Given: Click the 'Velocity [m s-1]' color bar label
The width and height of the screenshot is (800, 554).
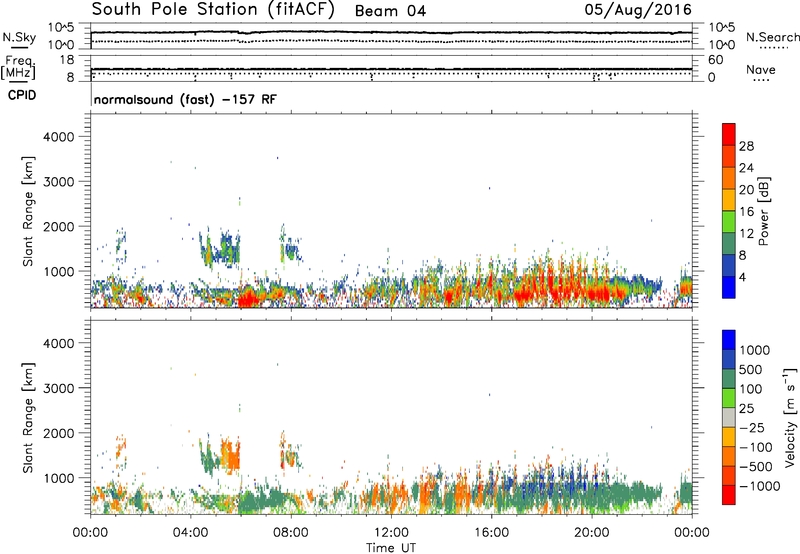Looking at the screenshot, I should pyautogui.click(x=790, y=417).
